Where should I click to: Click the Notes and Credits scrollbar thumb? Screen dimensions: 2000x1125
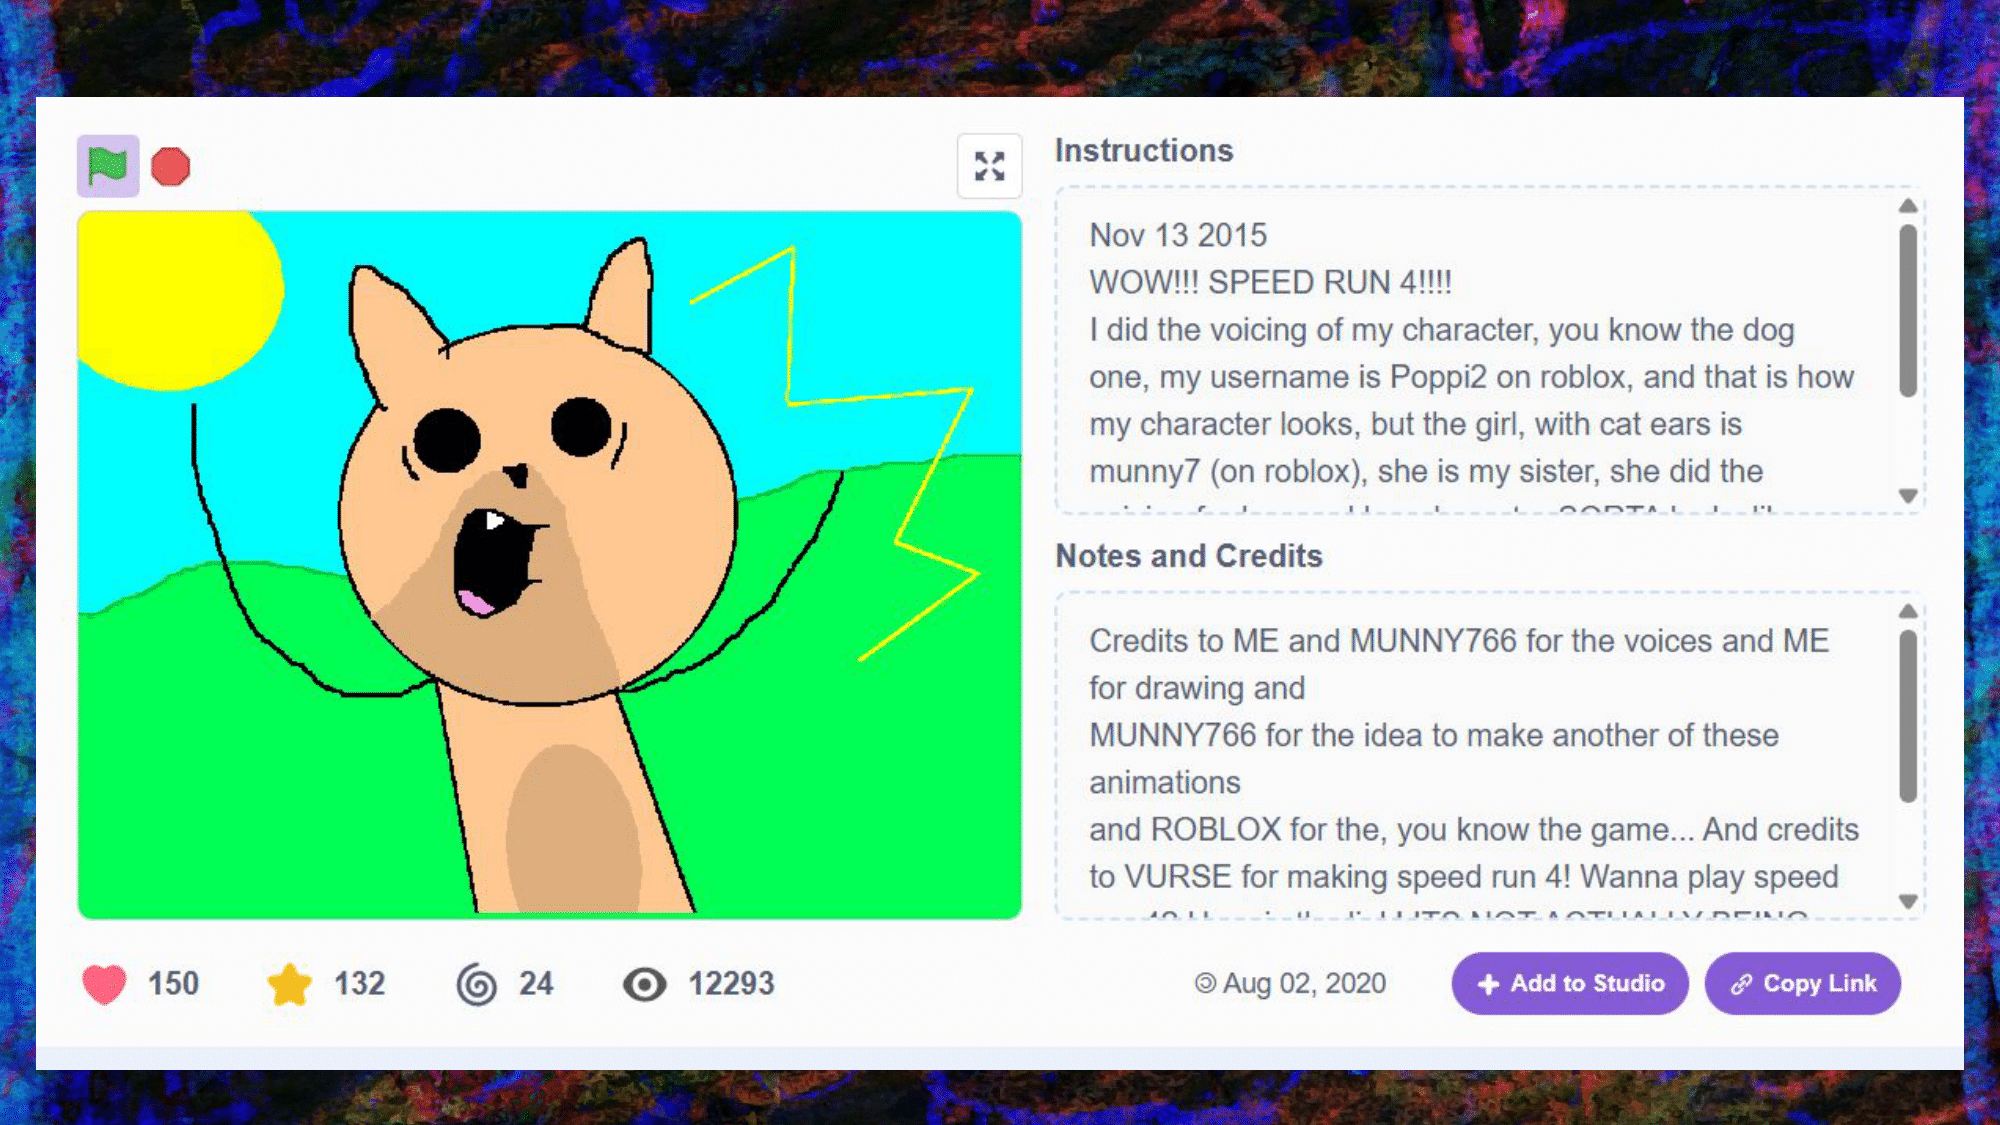pyautogui.click(x=1908, y=716)
